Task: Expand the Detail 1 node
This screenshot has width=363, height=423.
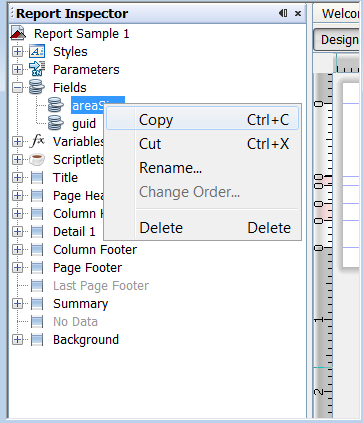Action: tap(18, 232)
